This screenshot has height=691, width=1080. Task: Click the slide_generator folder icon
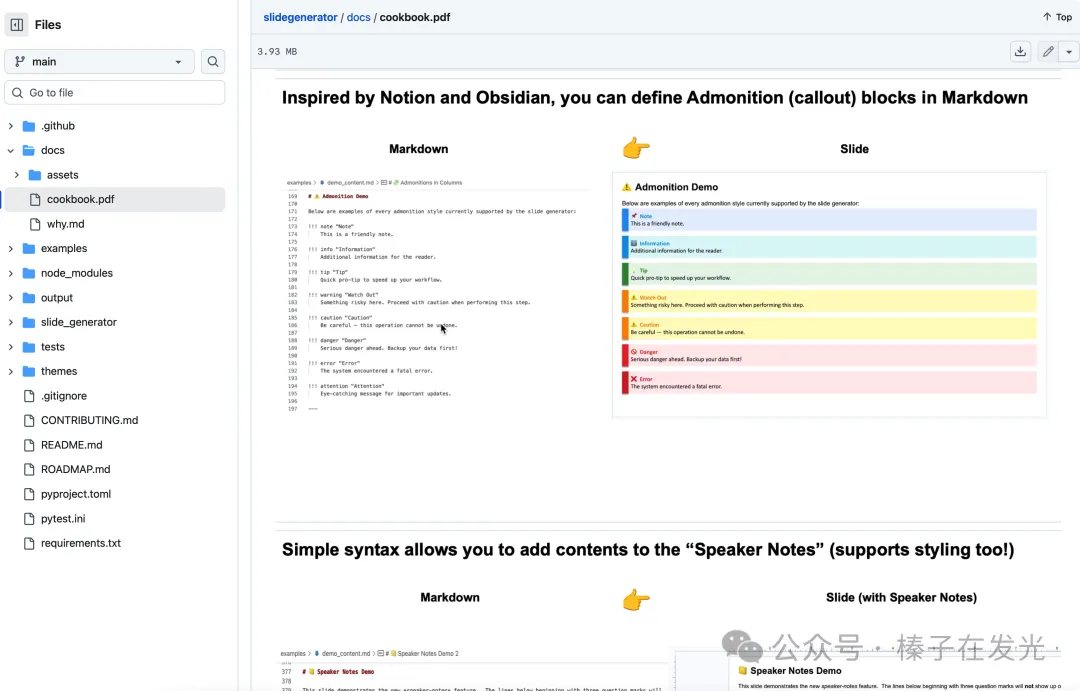pyautogui.click(x=29, y=322)
